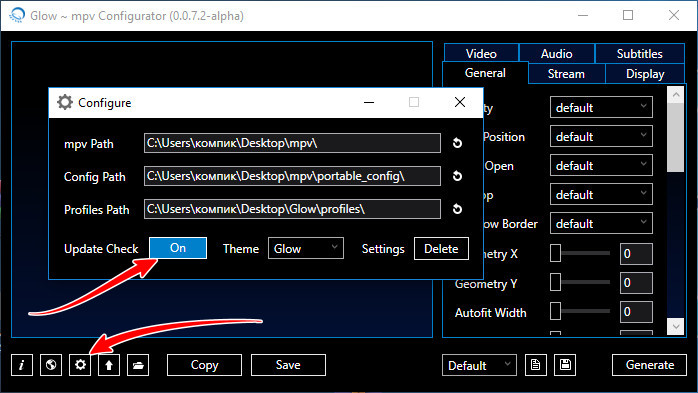This screenshot has width=698, height=393.
Task: Click the globe website icon
Action: point(51,365)
